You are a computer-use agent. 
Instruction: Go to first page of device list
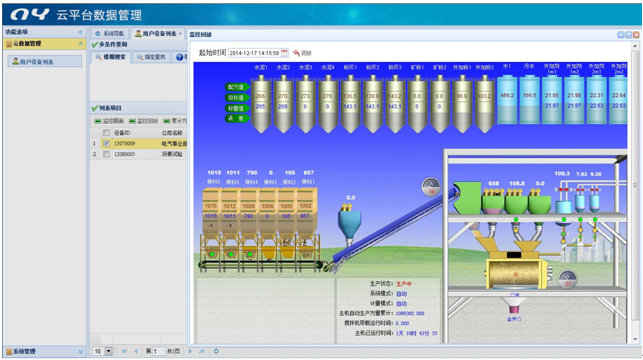pos(124,351)
